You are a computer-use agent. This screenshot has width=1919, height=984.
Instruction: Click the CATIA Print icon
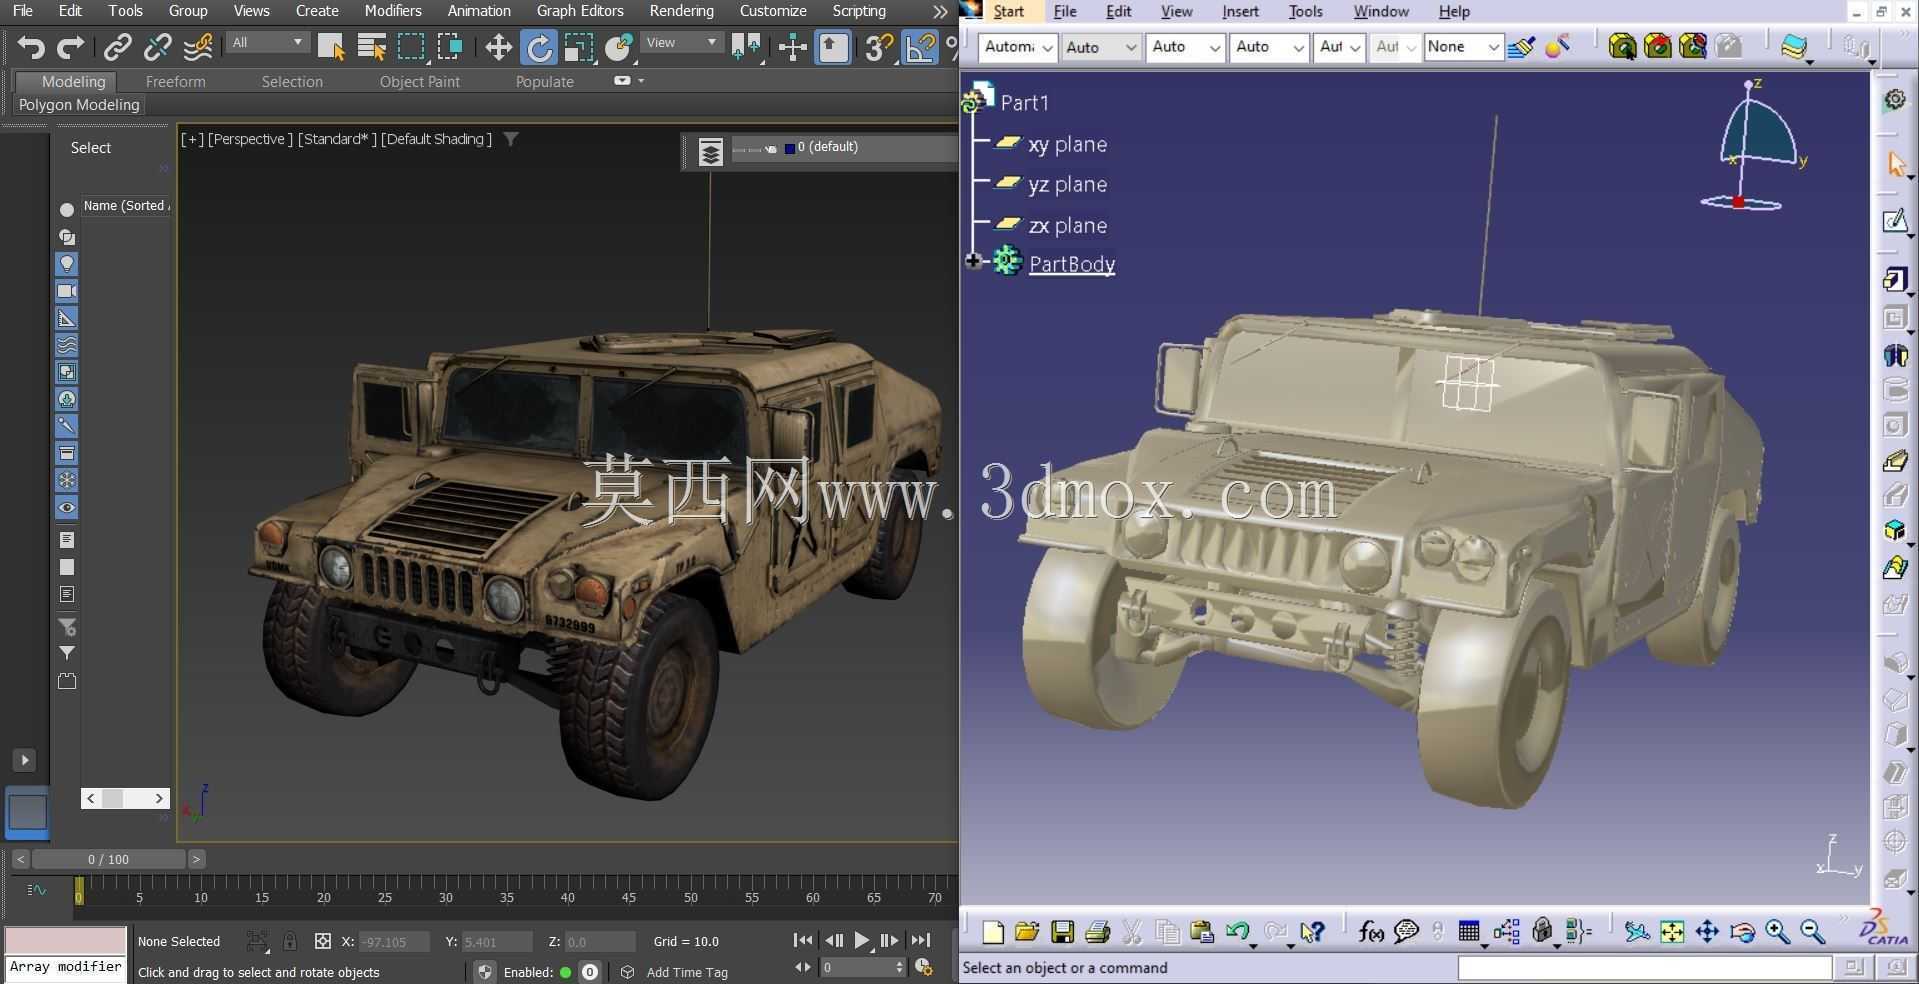coord(1097,932)
